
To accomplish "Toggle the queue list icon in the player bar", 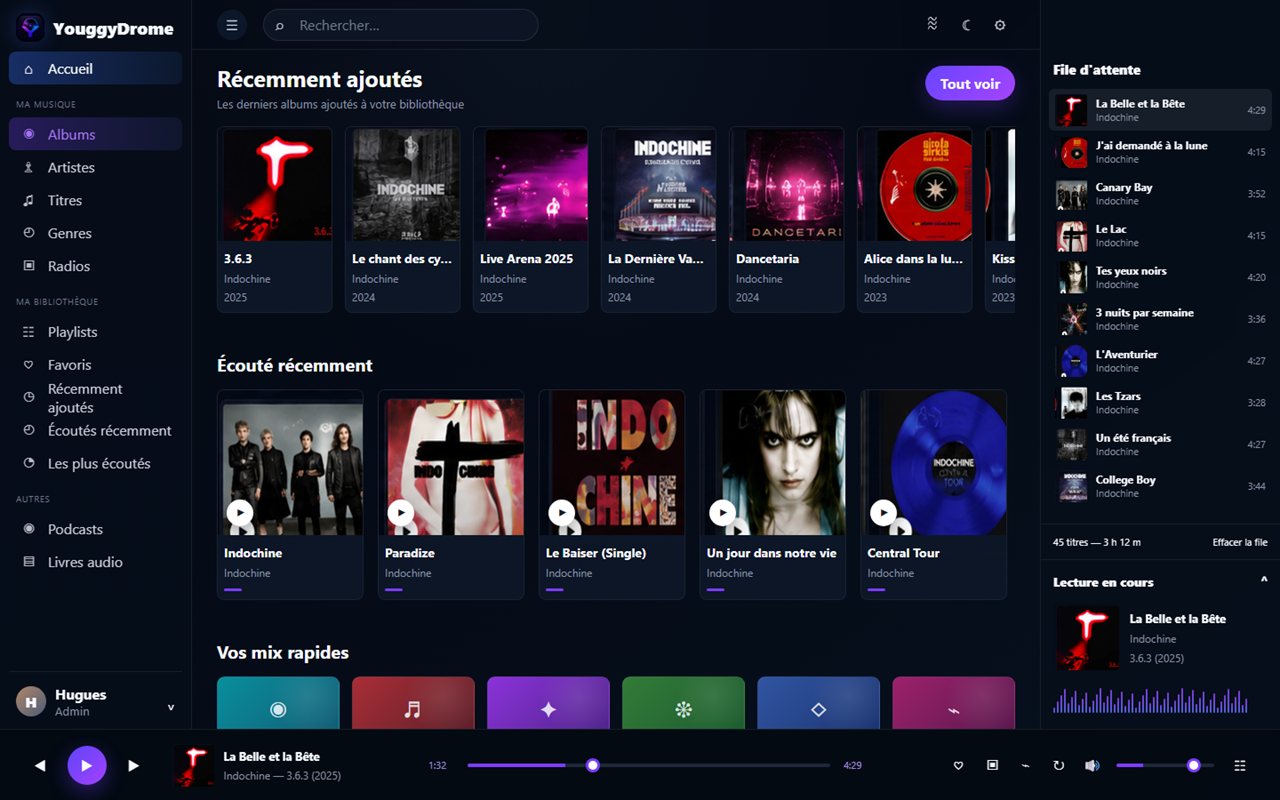I will point(1240,766).
